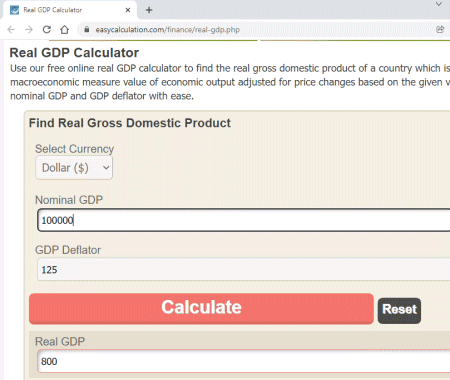Focus the easycalculation.com address bar
This screenshot has width=450, height=380.
tap(260, 29)
